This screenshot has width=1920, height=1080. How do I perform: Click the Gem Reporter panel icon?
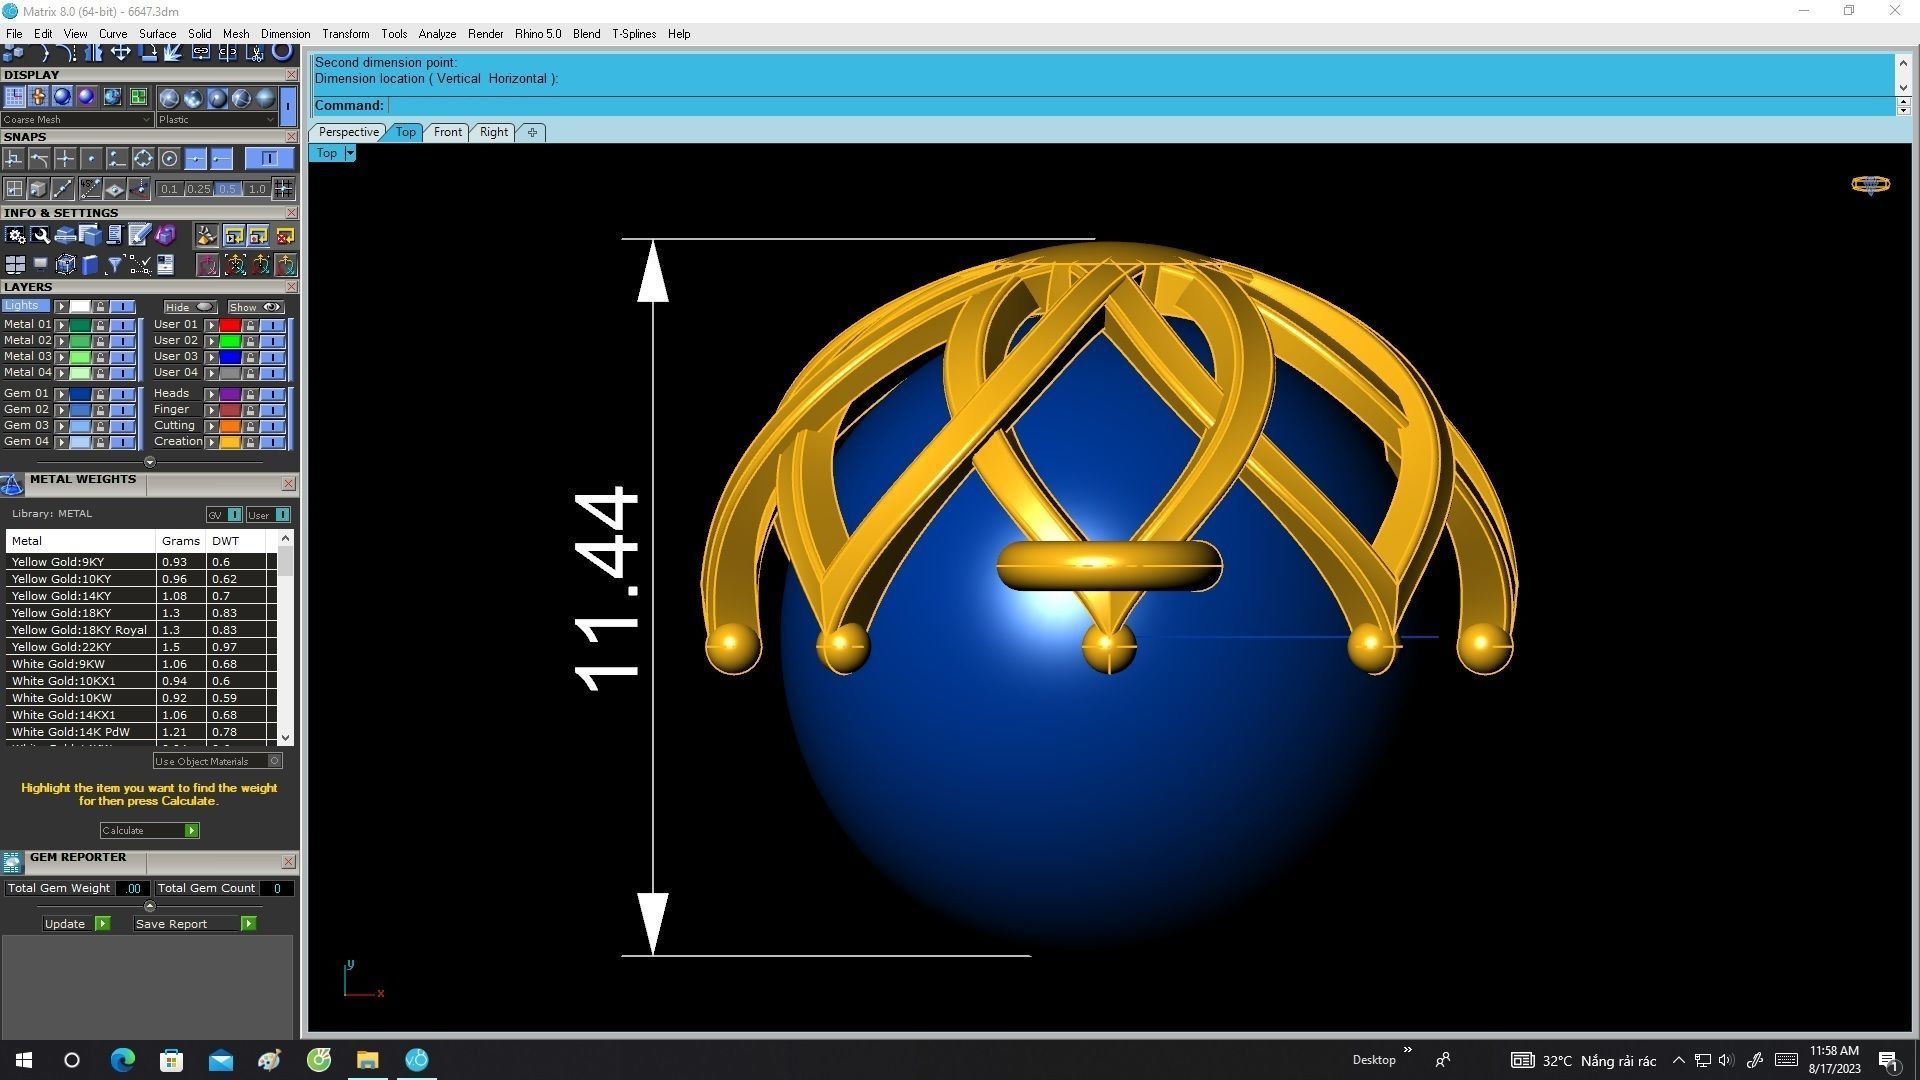coord(12,862)
